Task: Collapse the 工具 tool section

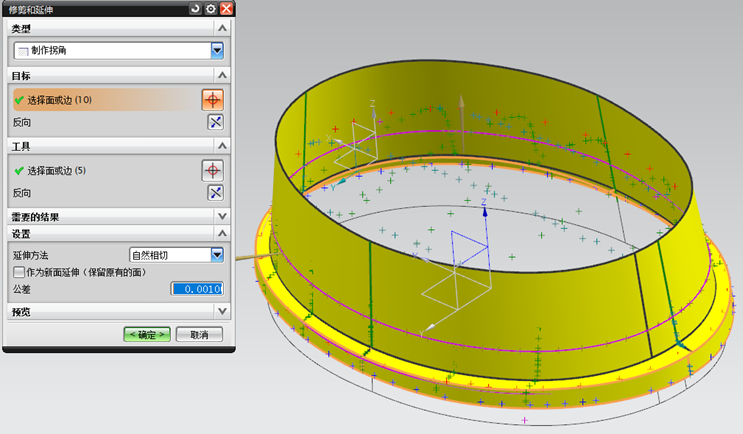Action: point(222,146)
